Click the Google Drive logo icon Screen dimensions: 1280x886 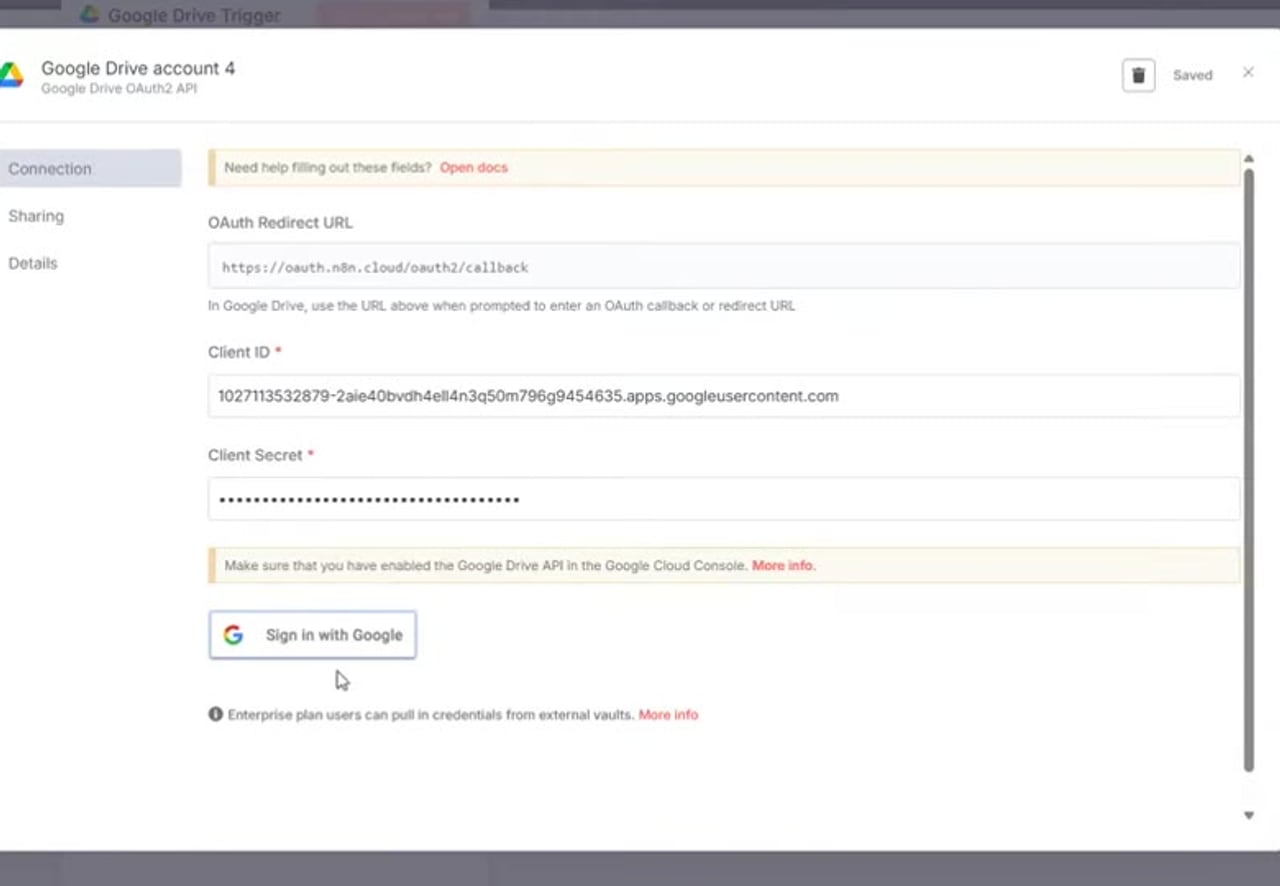(x=11, y=76)
